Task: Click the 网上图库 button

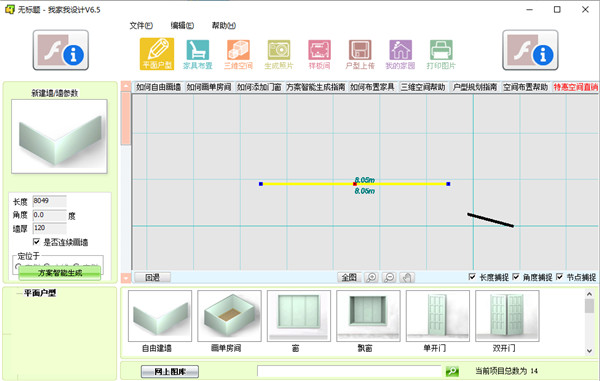Action: tap(170, 371)
